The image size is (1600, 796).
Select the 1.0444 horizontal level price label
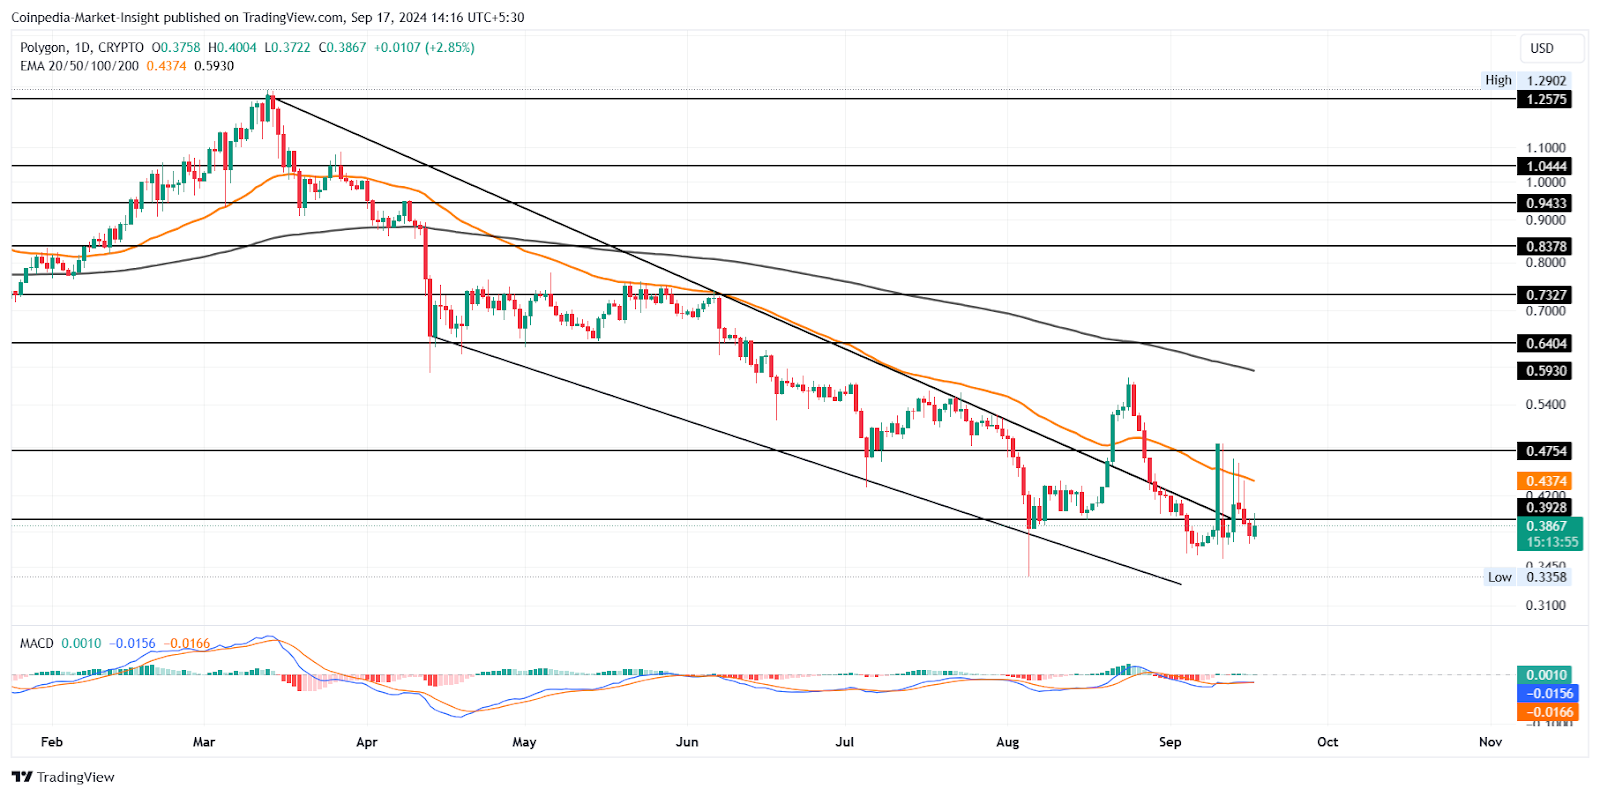[1544, 166]
